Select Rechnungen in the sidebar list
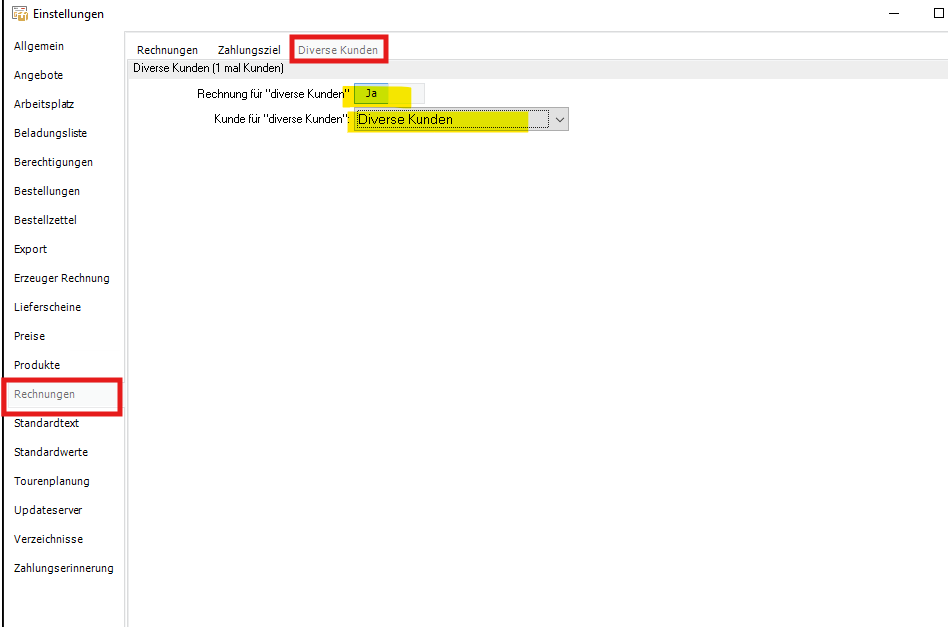 [x=44, y=394]
